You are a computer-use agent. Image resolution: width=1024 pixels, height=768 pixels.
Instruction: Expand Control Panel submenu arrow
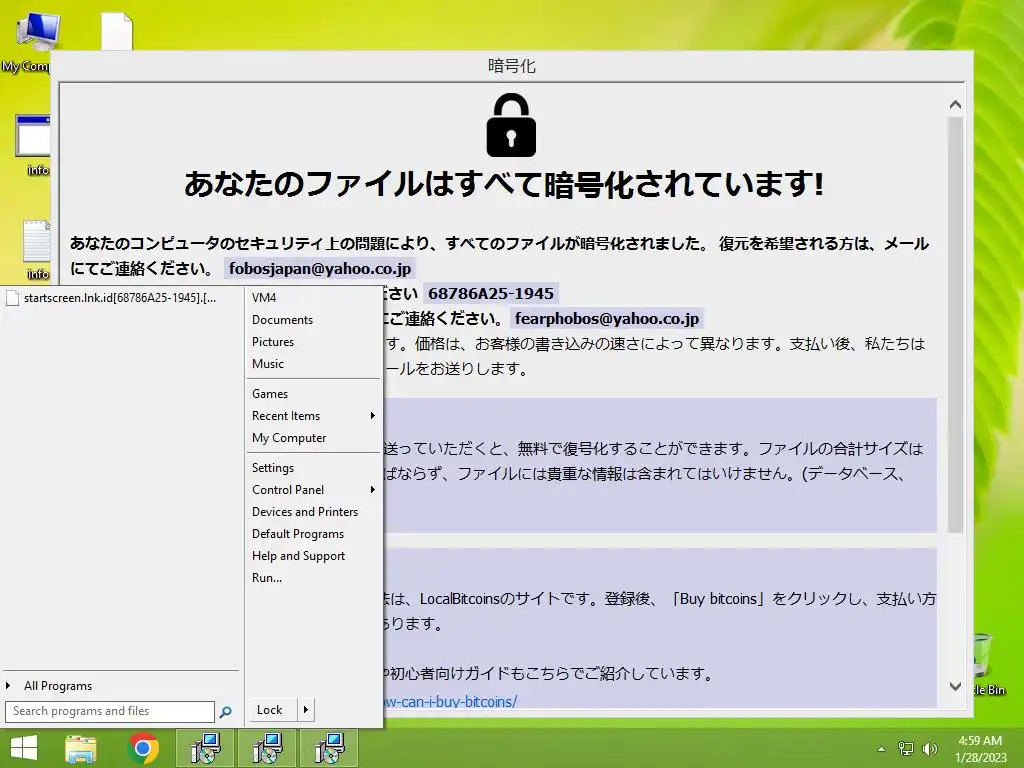372,490
